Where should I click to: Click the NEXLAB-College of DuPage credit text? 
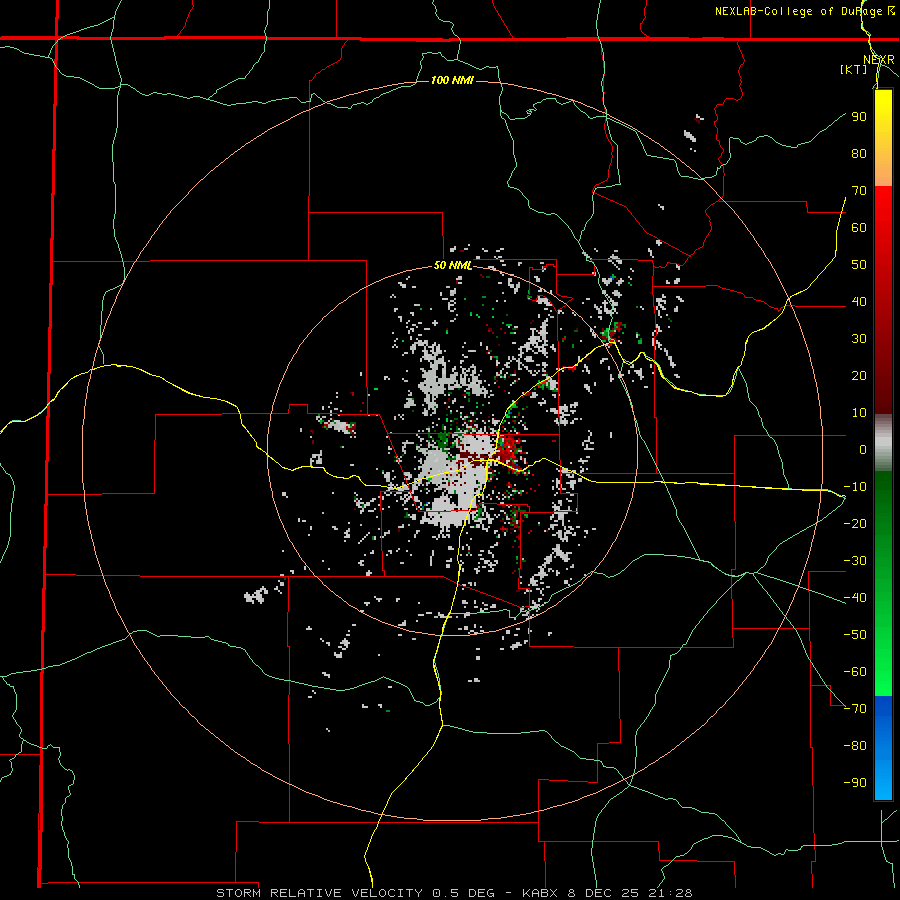click(804, 11)
